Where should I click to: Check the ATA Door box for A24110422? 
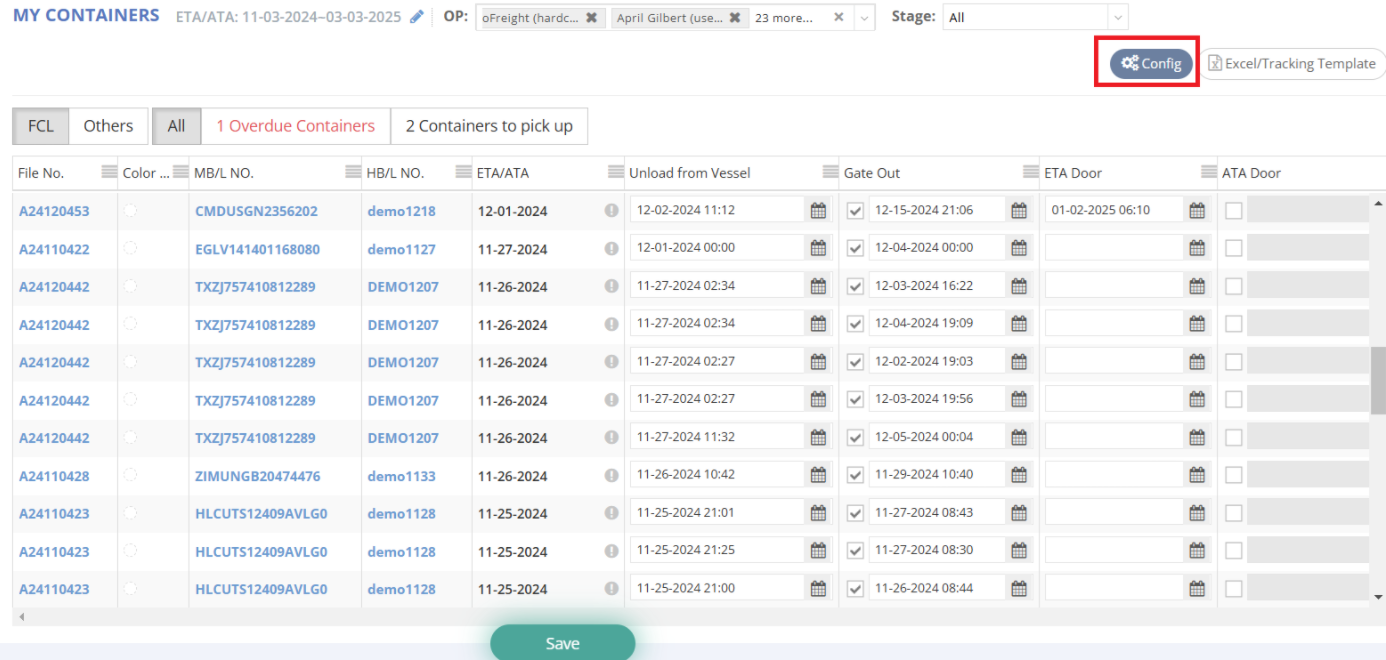coord(1234,248)
